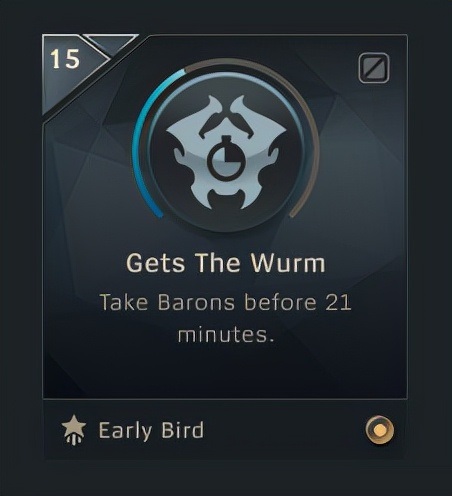
Task: Open the Gets The Wurm title
Action: [226, 263]
